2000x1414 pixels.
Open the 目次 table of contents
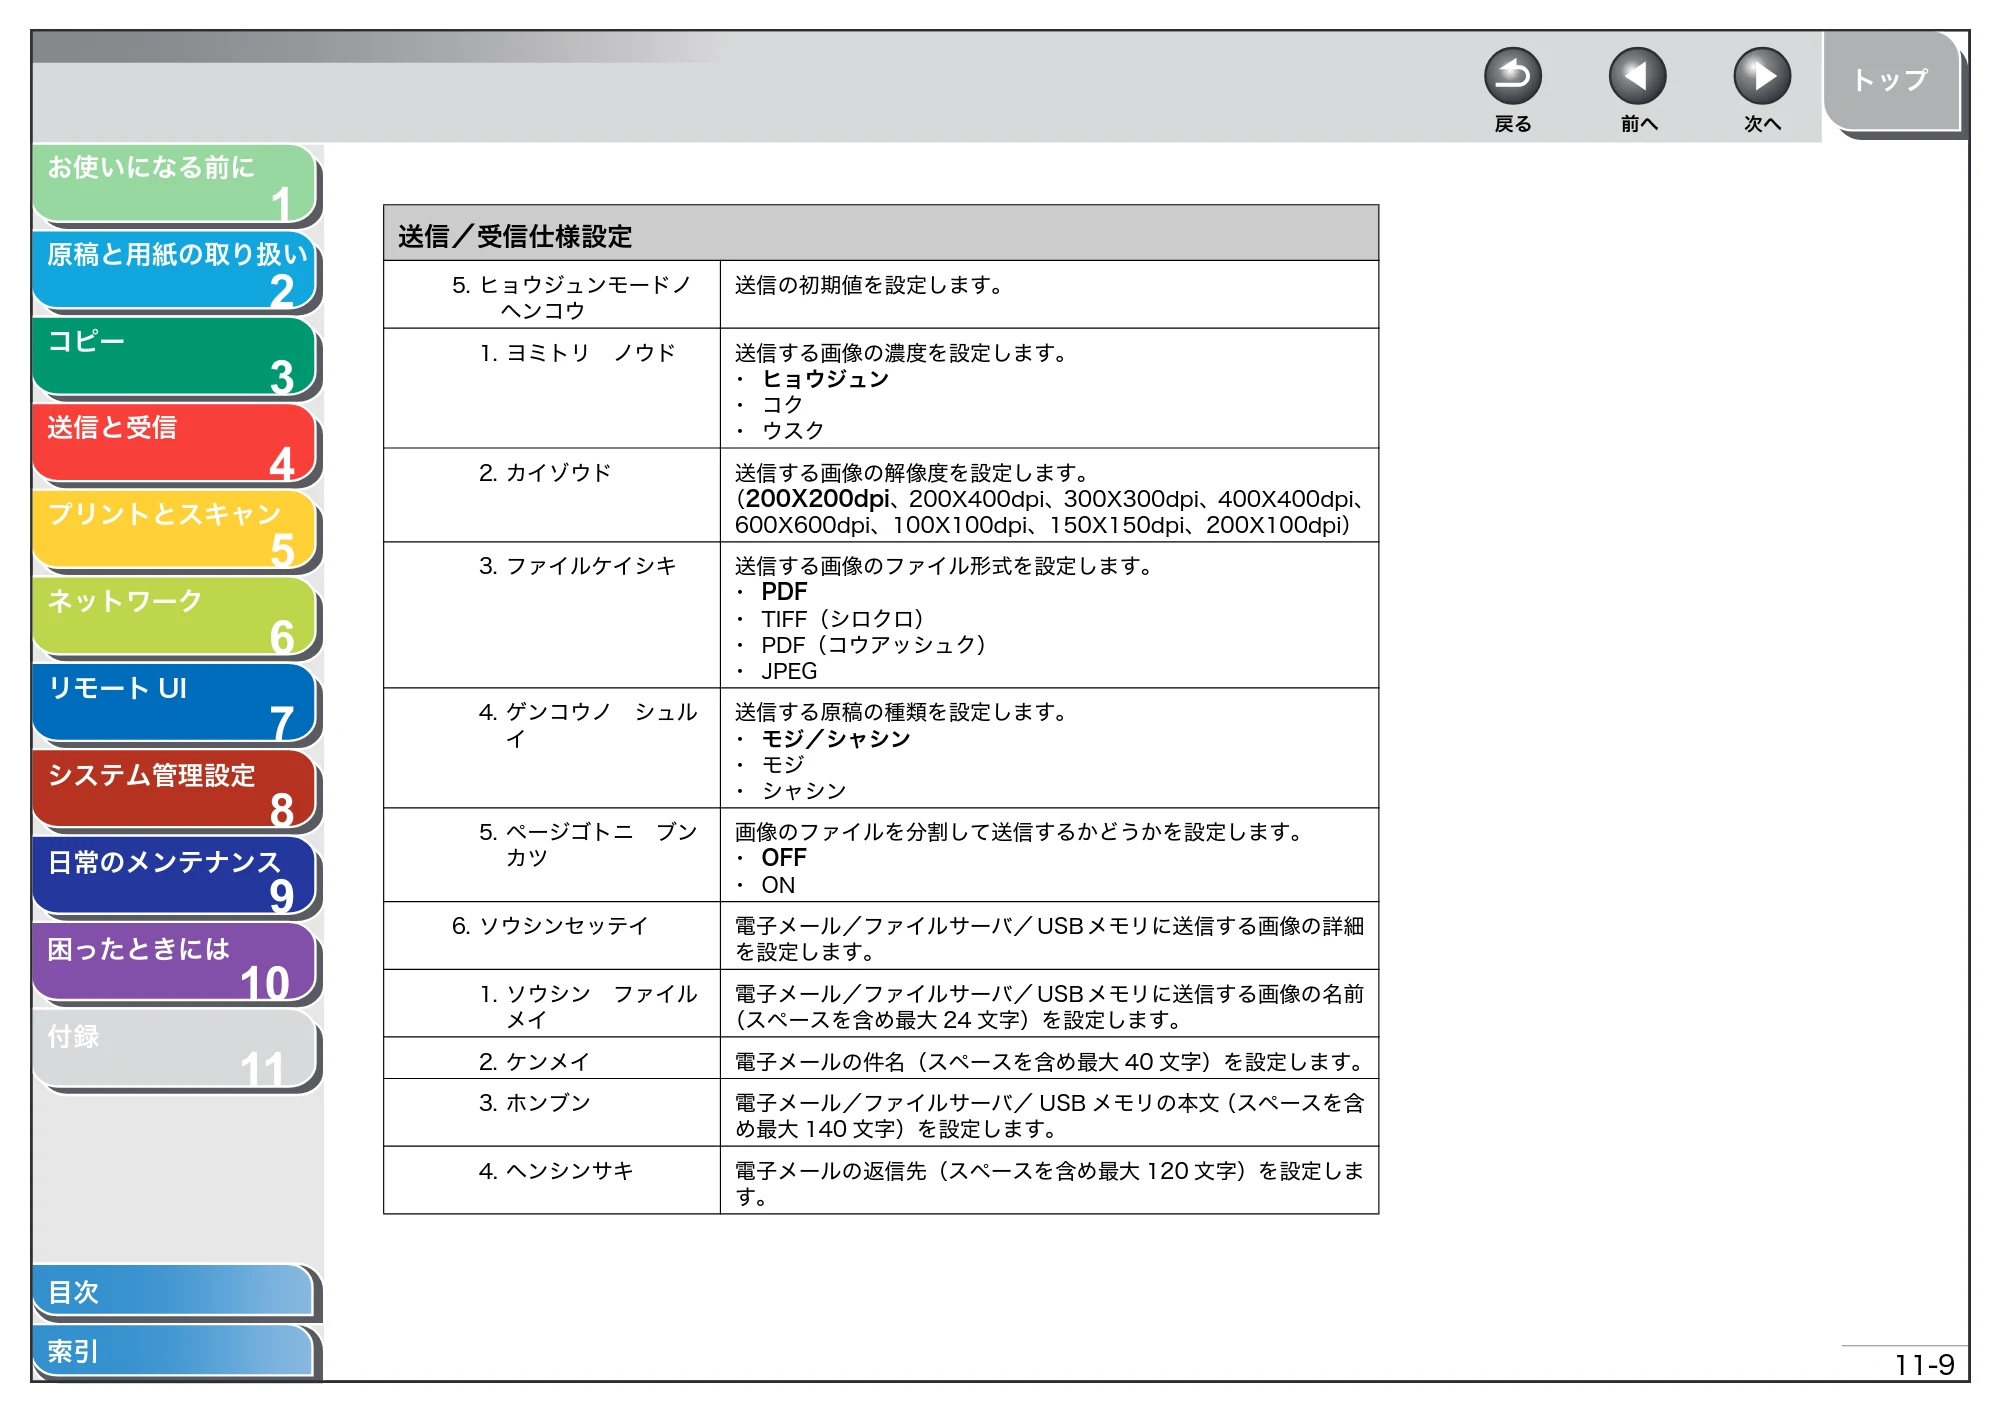(173, 1292)
